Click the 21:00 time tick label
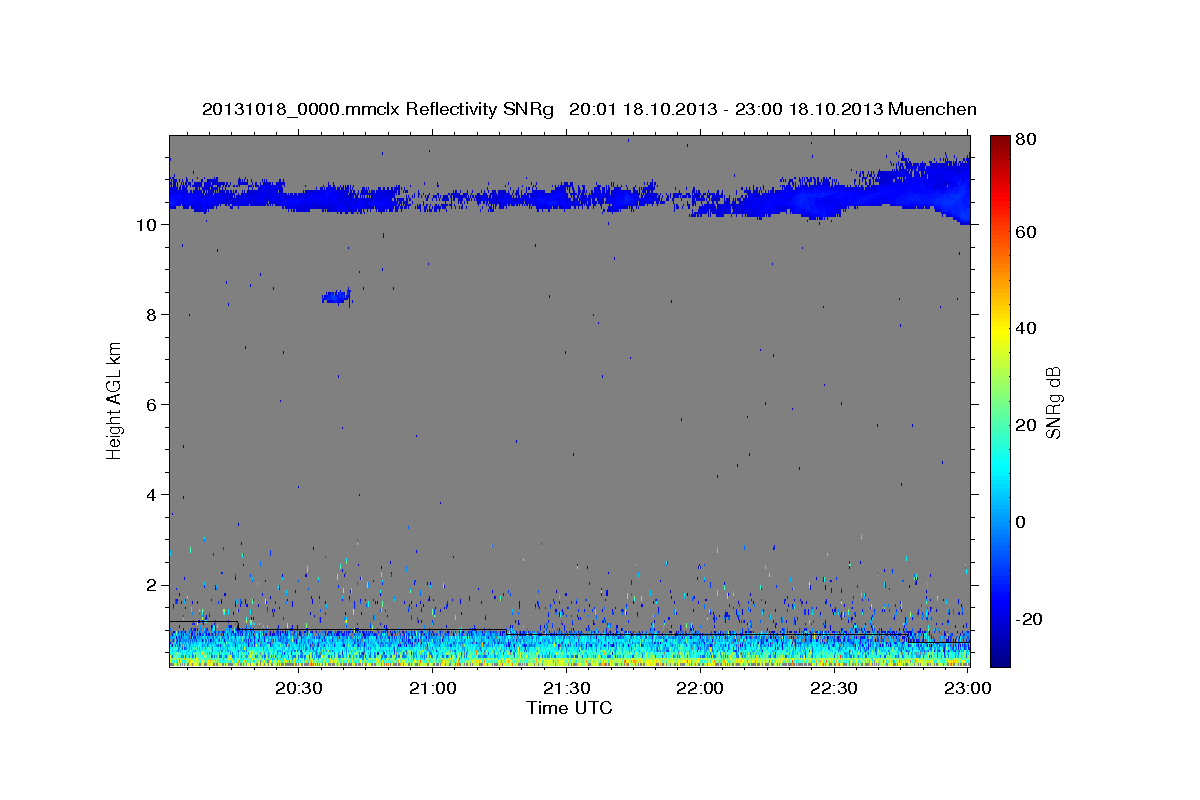The image size is (1200, 800). 433,689
